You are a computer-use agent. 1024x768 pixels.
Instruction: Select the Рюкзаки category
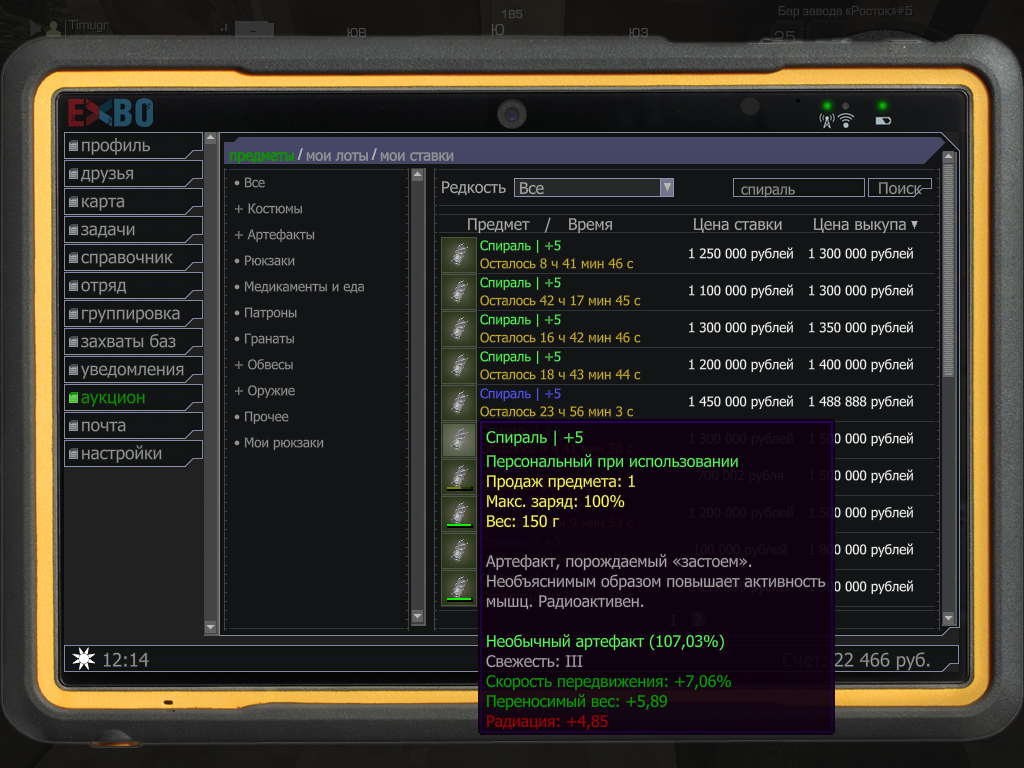[x=264, y=261]
